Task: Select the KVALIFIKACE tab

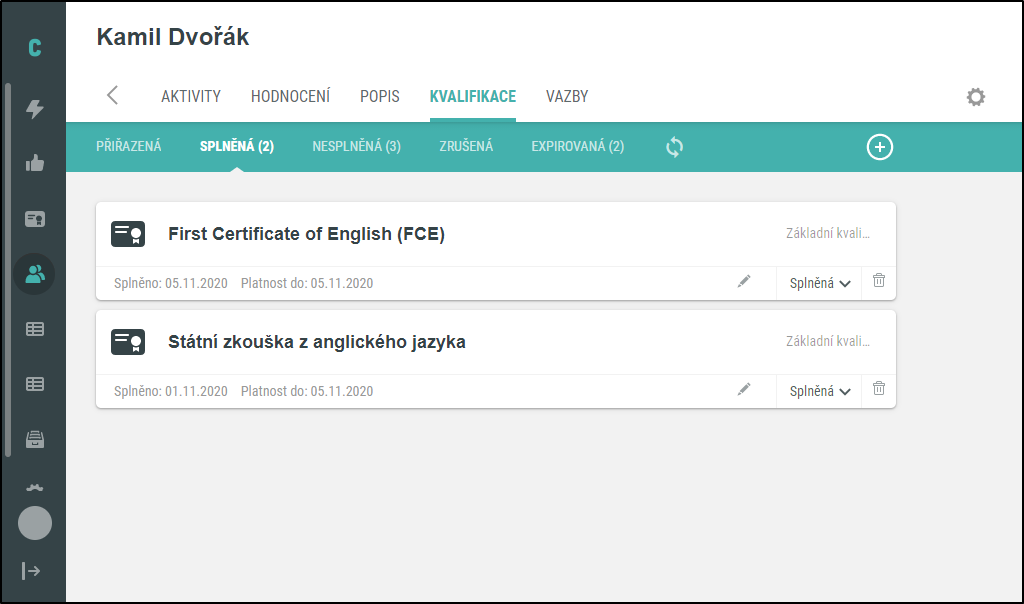Action: [x=473, y=97]
